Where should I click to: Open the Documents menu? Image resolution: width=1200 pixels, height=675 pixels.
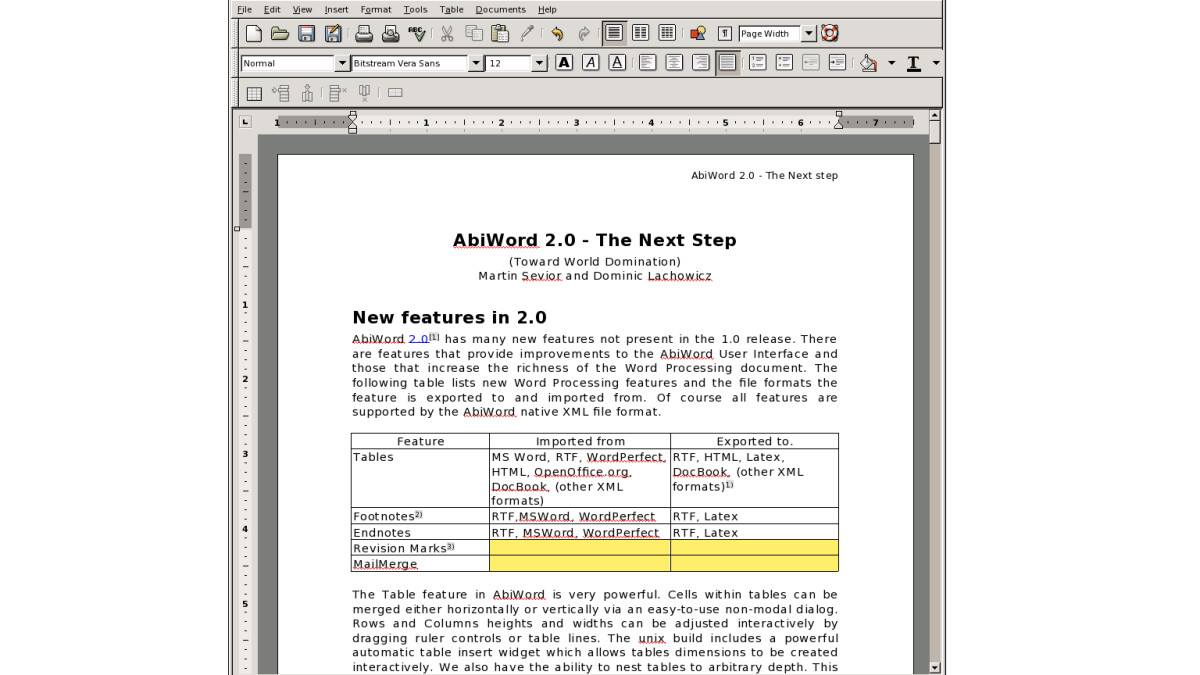click(500, 9)
